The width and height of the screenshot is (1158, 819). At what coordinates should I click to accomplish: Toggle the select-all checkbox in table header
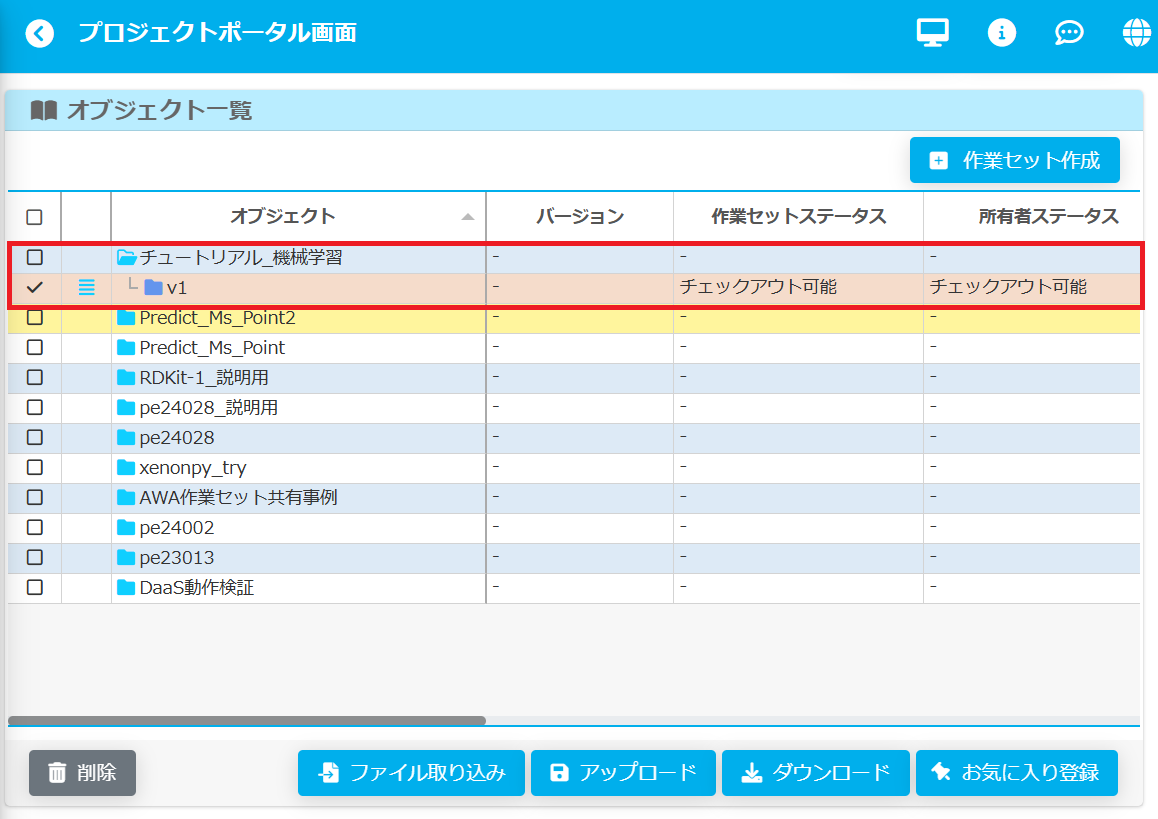(35, 217)
